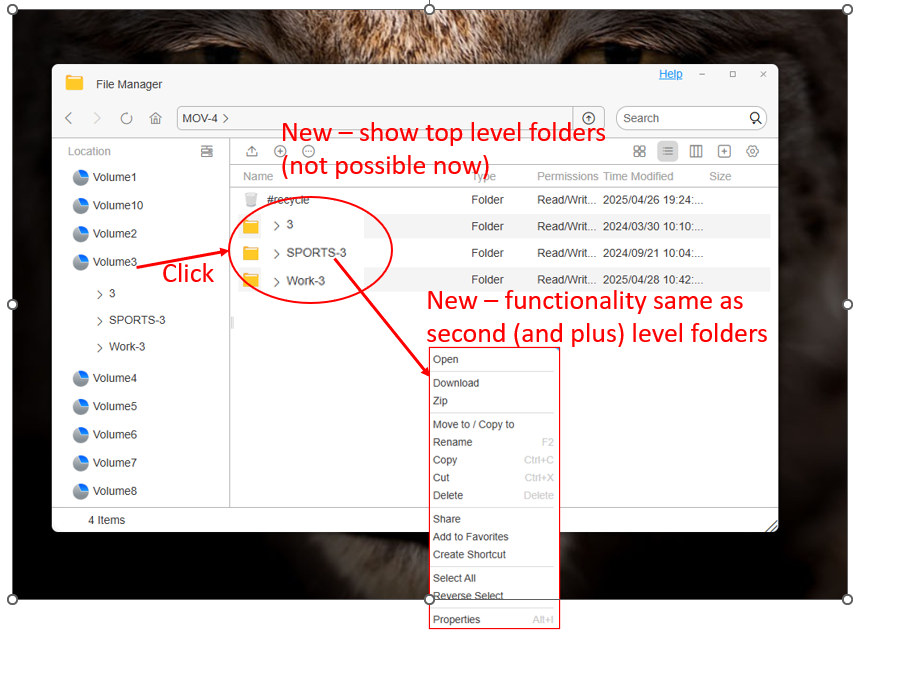Select the SPORTS-3 item in the Location tree

(x=137, y=321)
